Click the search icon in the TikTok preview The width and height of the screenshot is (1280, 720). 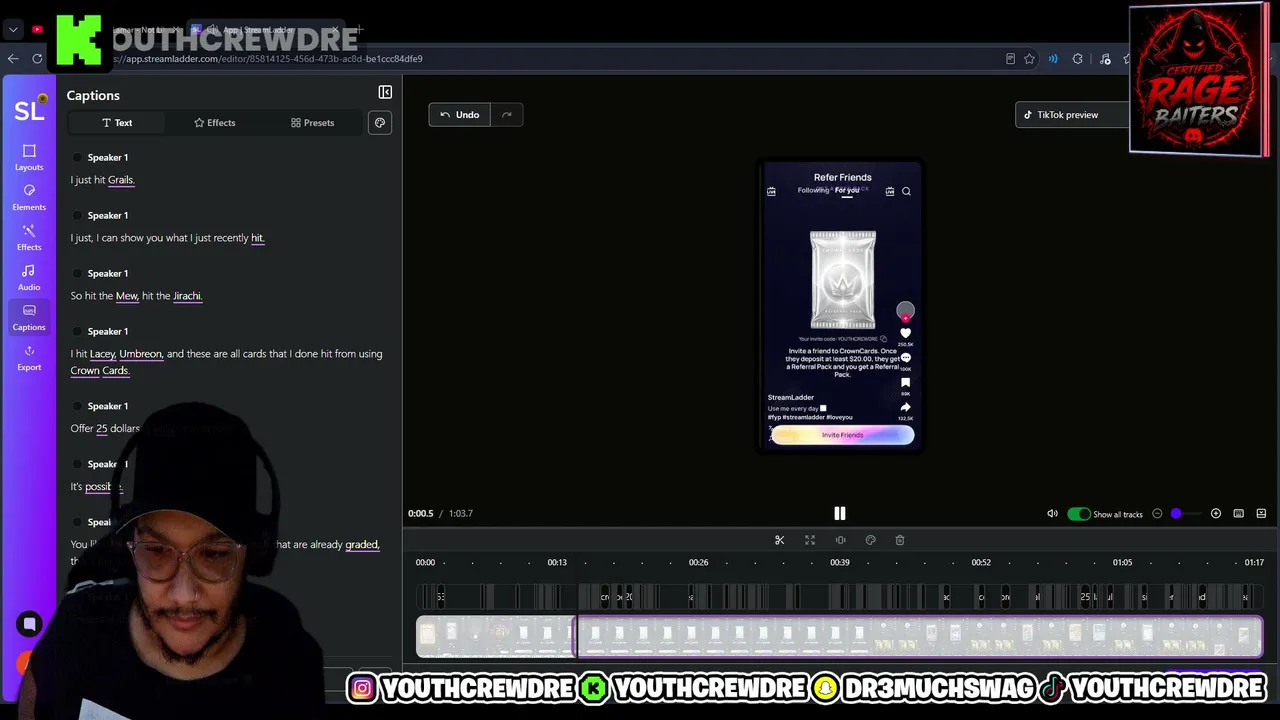point(906,191)
